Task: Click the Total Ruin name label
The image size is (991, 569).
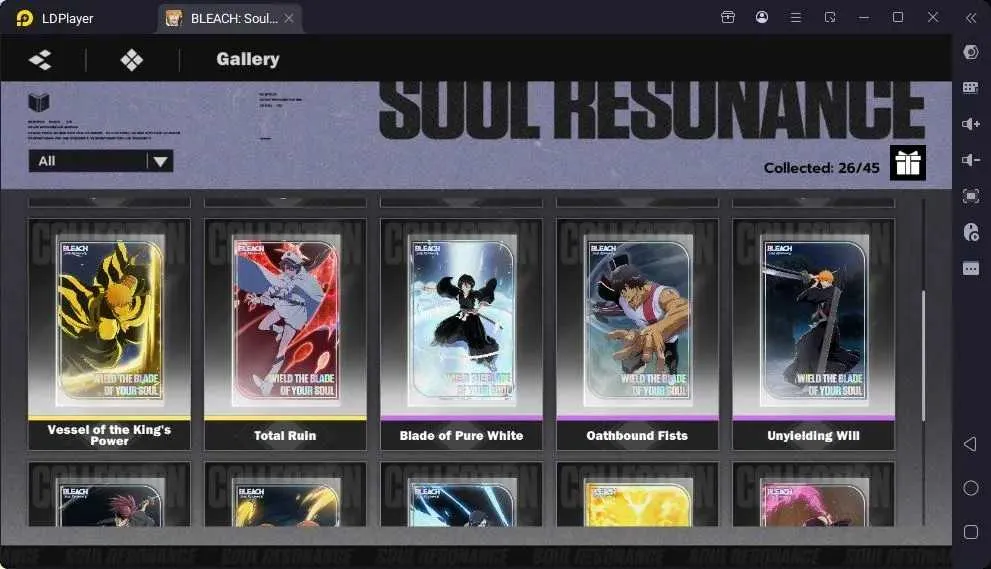Action: [285, 436]
